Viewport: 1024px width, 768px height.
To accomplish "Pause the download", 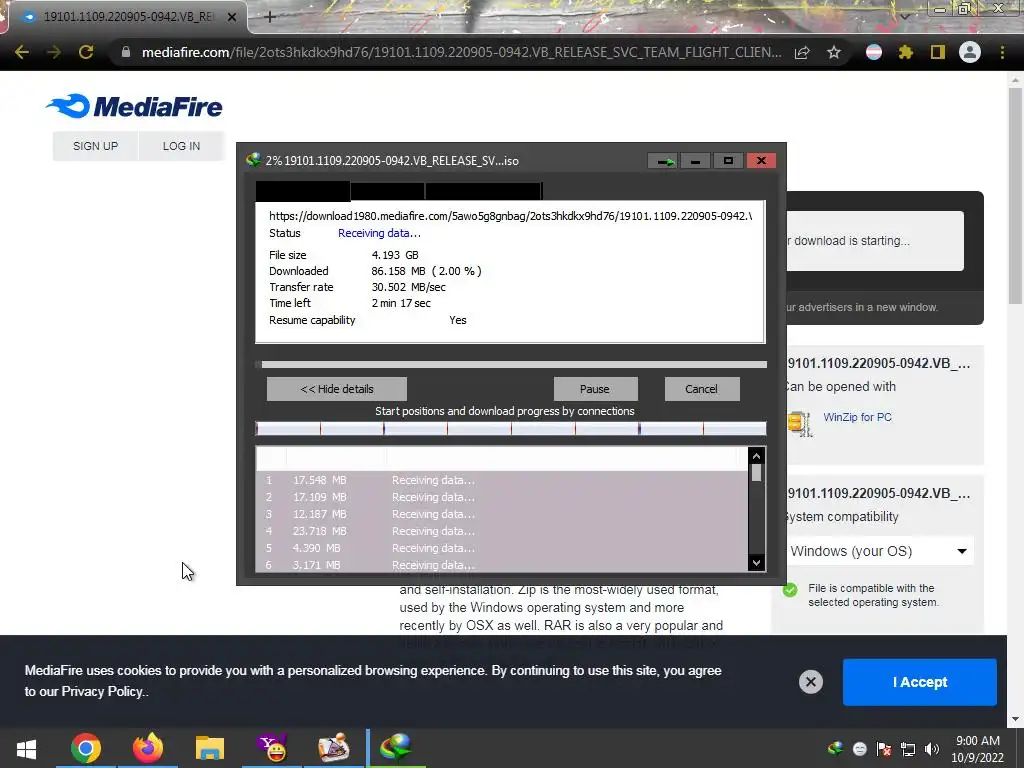I will tap(595, 389).
